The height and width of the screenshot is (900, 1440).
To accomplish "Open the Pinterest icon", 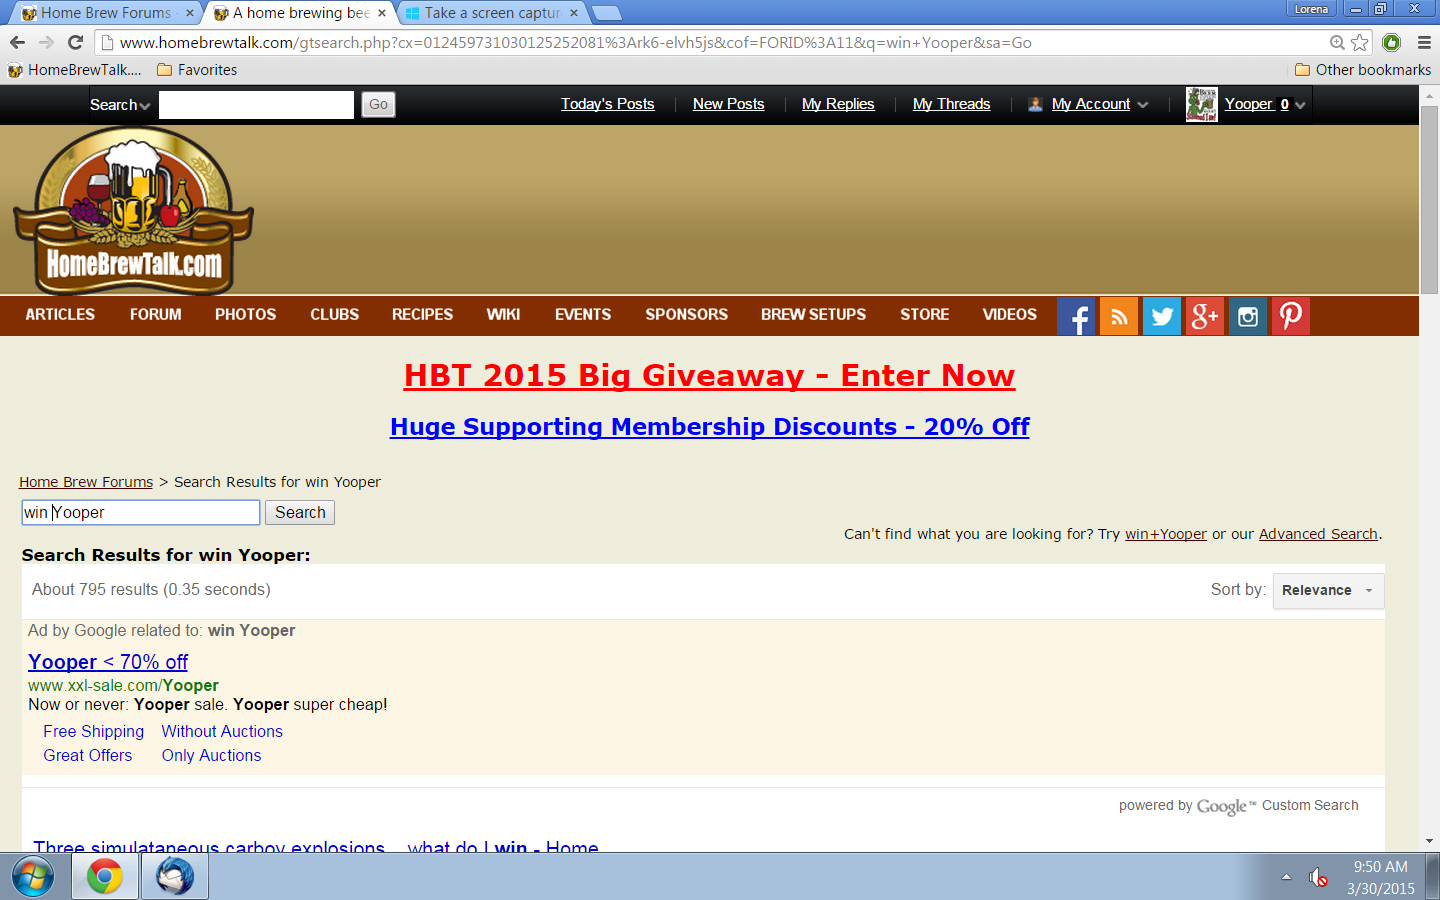I will tap(1291, 316).
